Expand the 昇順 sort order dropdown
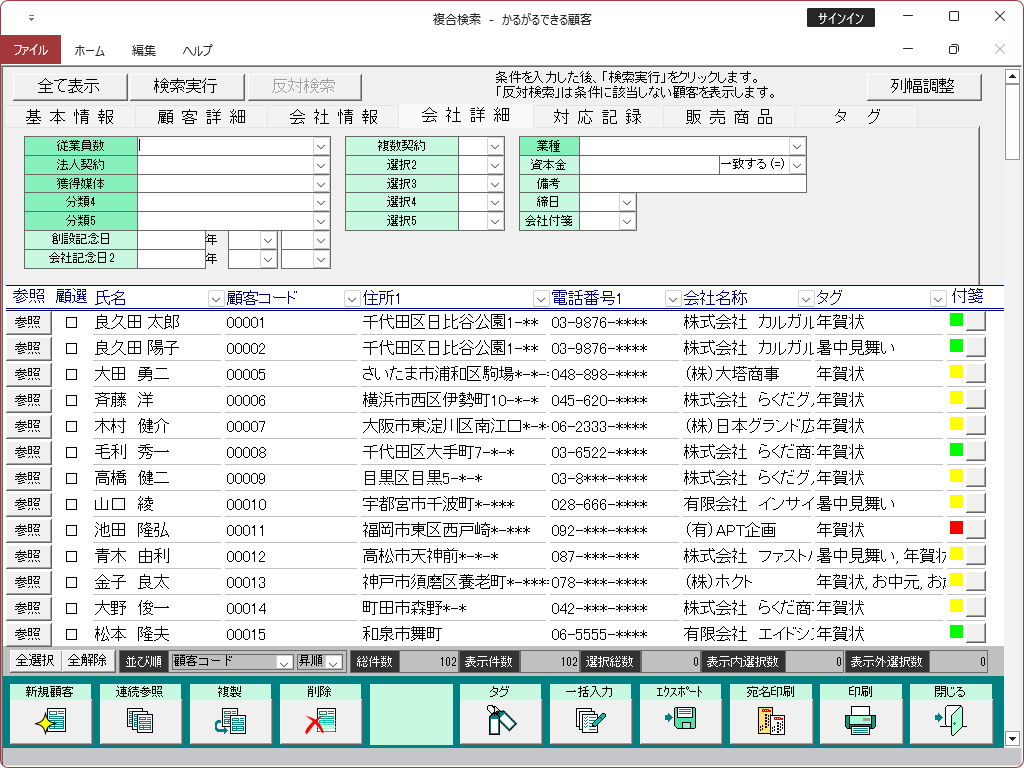The width and height of the screenshot is (1024, 768). [334, 662]
